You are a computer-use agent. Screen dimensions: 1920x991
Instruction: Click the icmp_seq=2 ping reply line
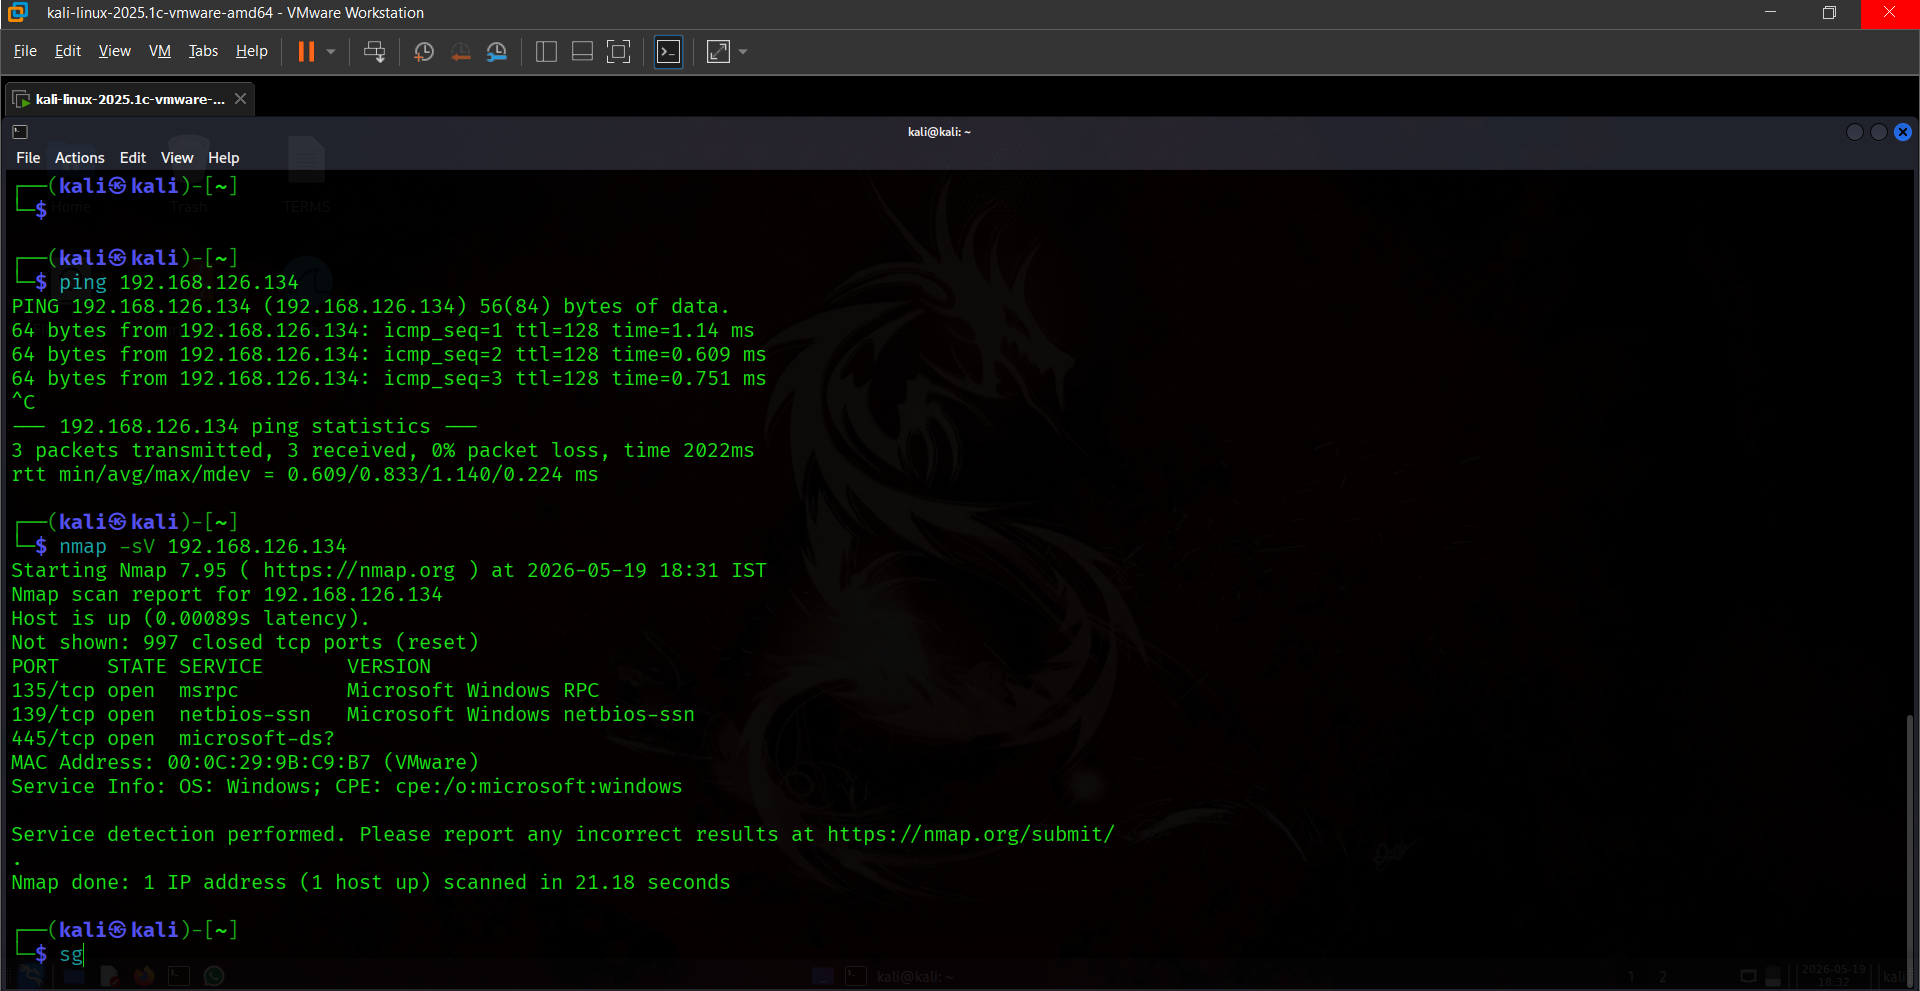click(x=389, y=355)
